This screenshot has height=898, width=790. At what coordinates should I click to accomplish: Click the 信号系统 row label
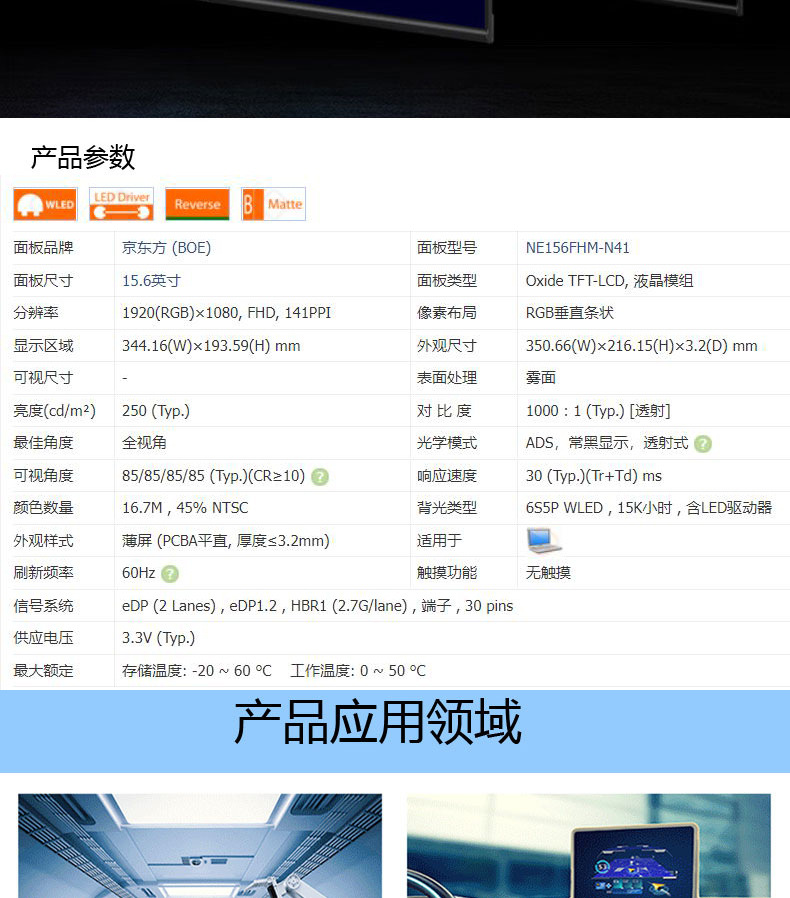click(x=43, y=606)
